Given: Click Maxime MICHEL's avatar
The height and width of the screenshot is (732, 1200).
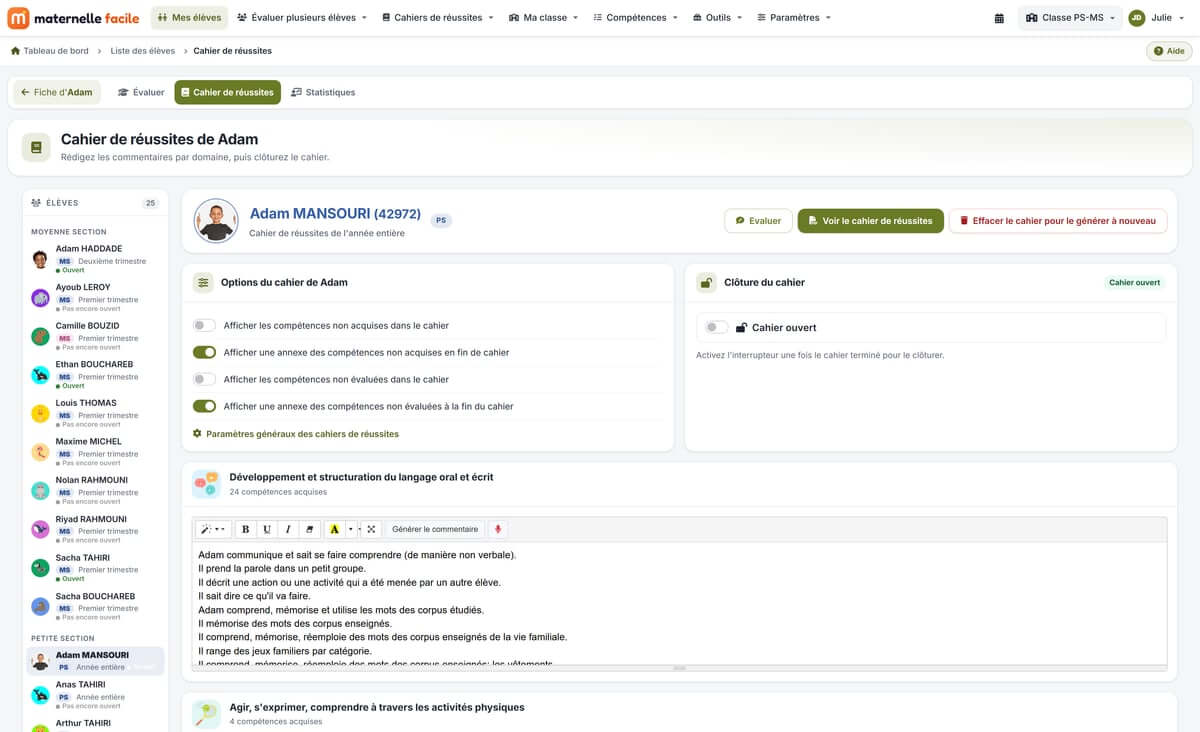Looking at the screenshot, I should 40,452.
